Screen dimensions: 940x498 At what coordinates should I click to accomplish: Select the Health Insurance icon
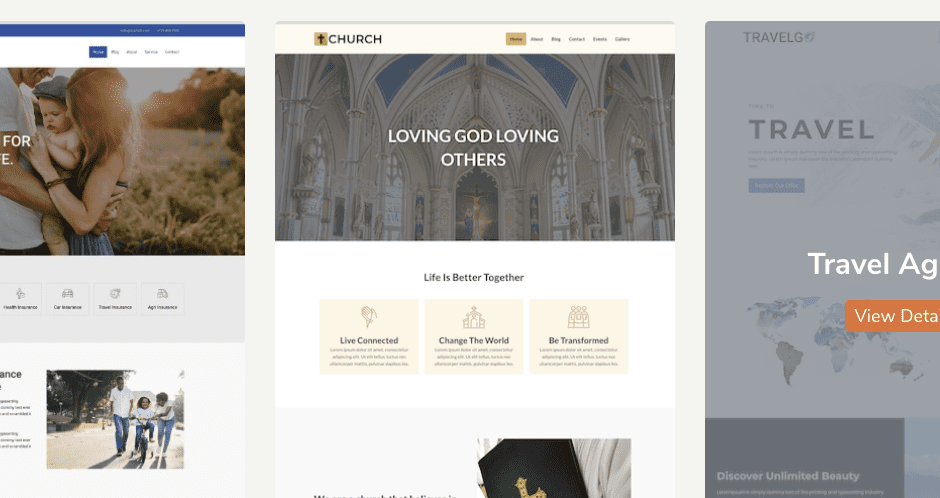click(20, 294)
